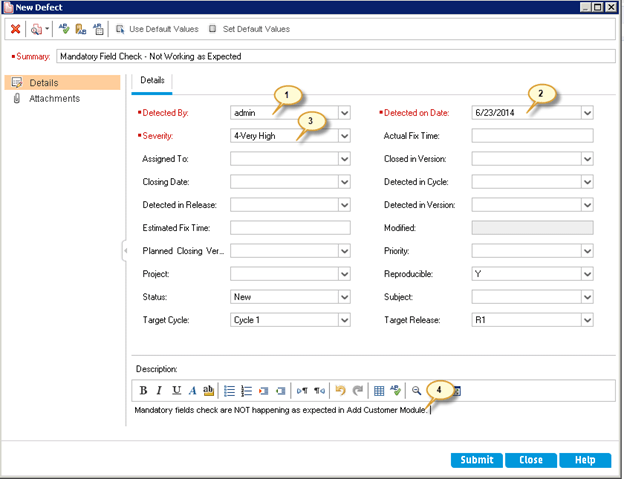Image resolution: width=624 pixels, height=479 pixels.
Task: Apply Italic formatting in description toolbar
Action: click(159, 391)
